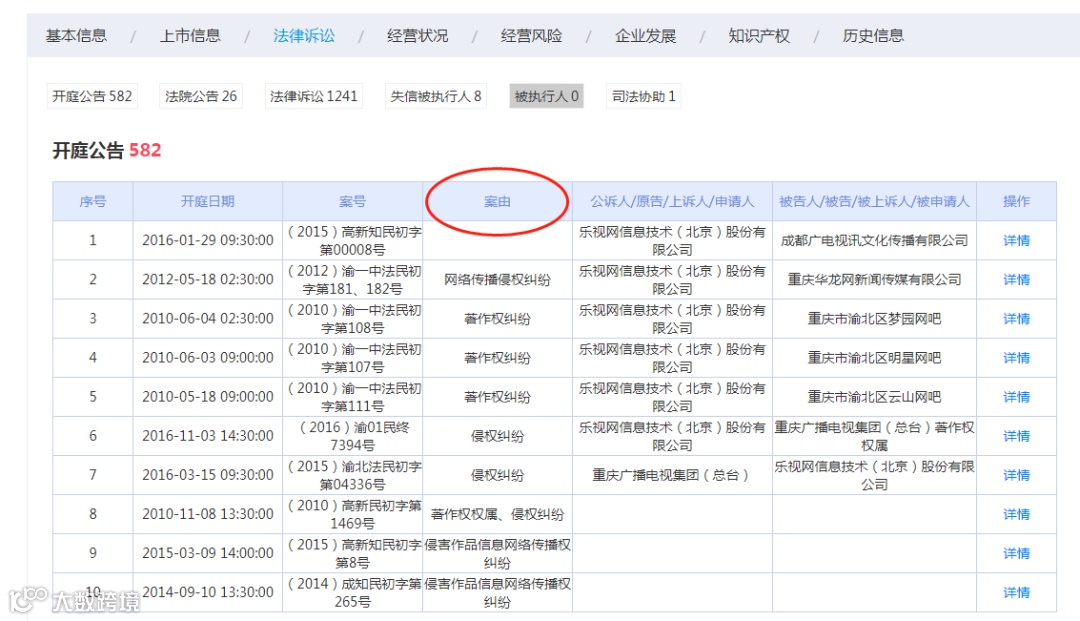Open the 历史信息 tab
1080x621 pixels.
(x=873, y=35)
